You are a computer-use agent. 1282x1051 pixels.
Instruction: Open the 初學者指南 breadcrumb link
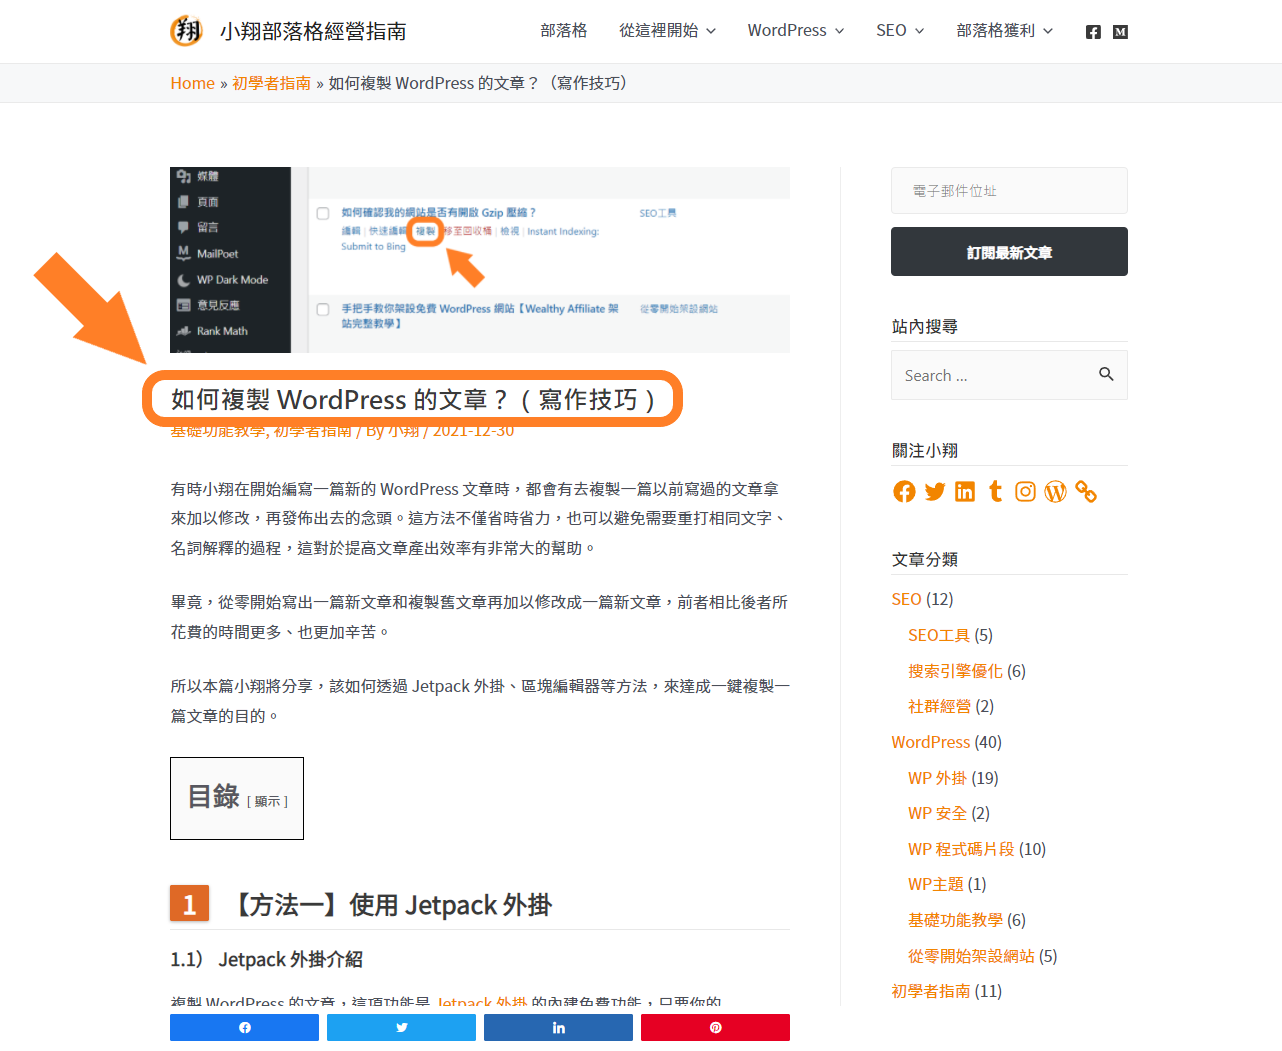tap(271, 83)
